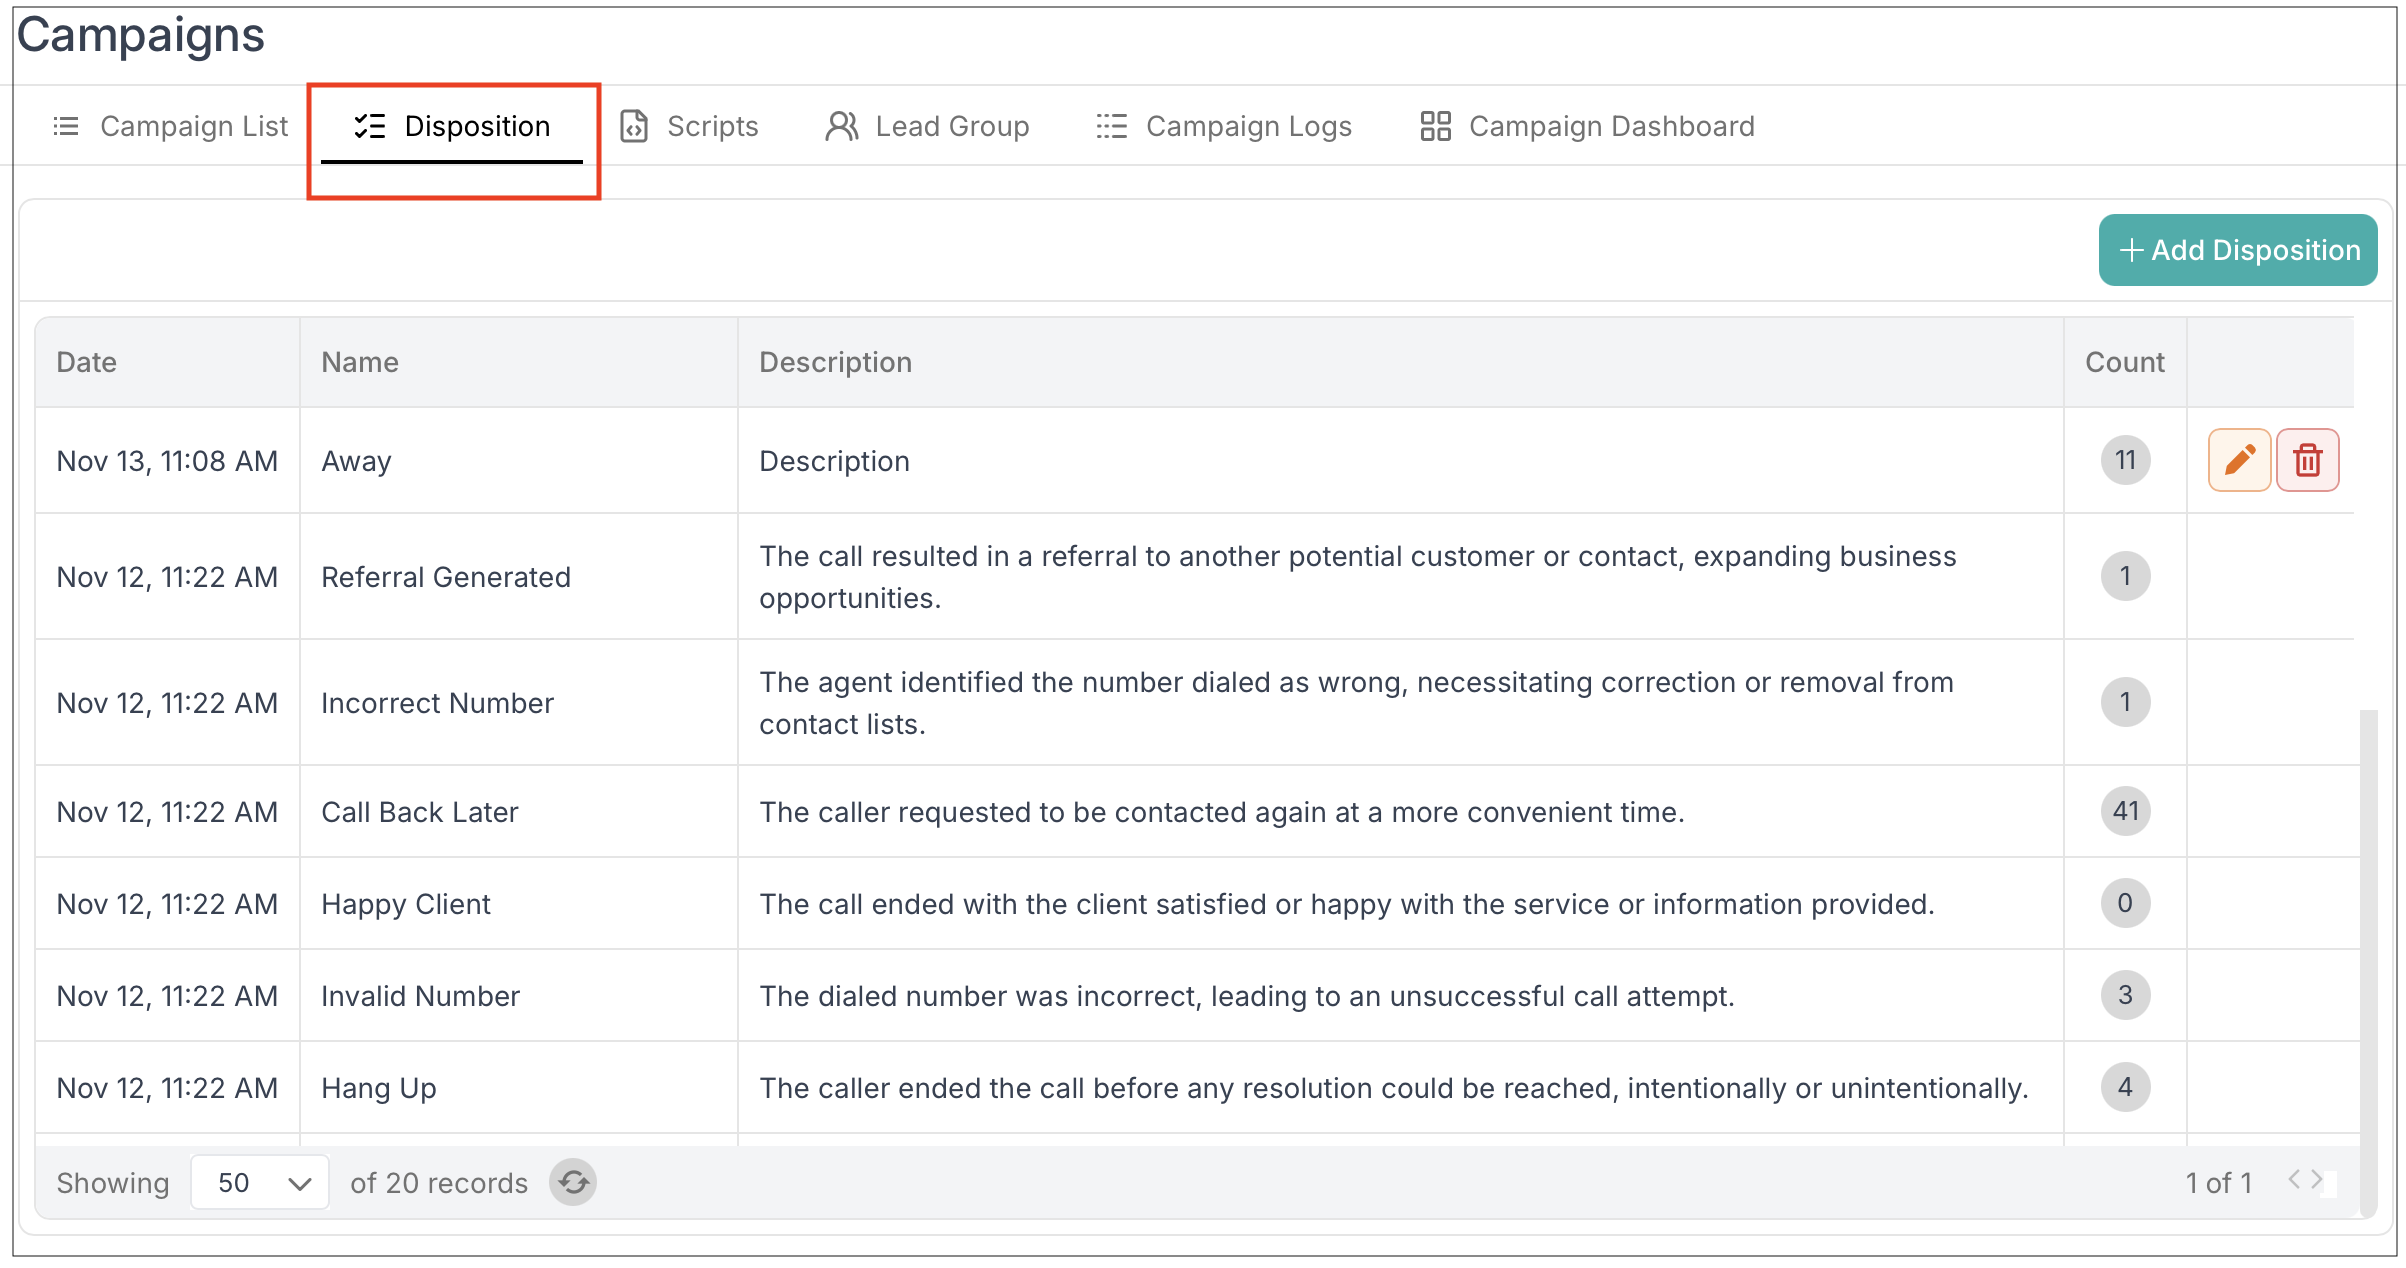The height and width of the screenshot is (1268, 2406).
Task: Click the Campaign Dashboard grid icon
Action: 1435,127
